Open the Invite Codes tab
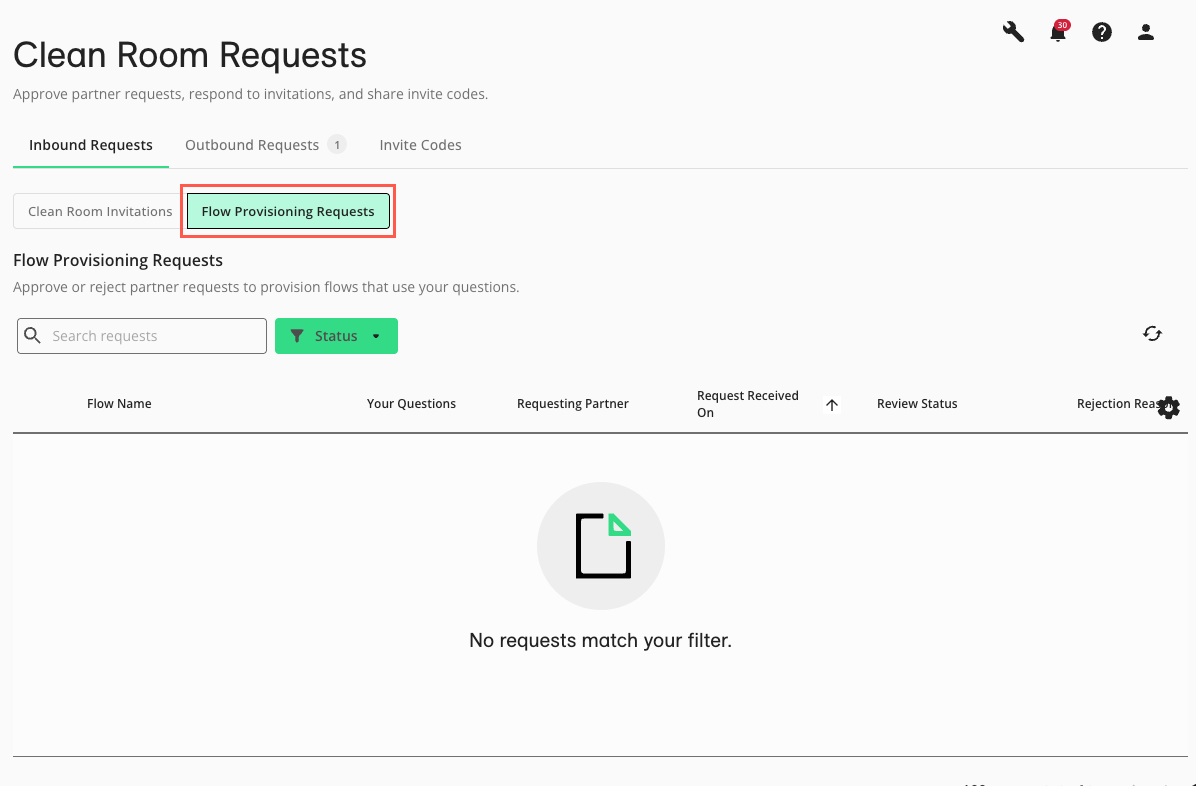Viewport: 1196px width, 786px height. (x=420, y=145)
